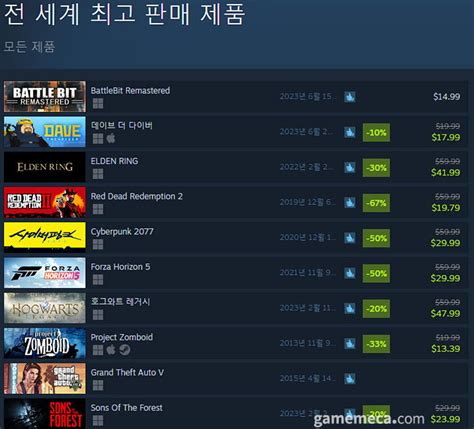Open the BattleBit Remastered capsule image
The height and width of the screenshot is (429, 474).
pyautogui.click(x=45, y=96)
